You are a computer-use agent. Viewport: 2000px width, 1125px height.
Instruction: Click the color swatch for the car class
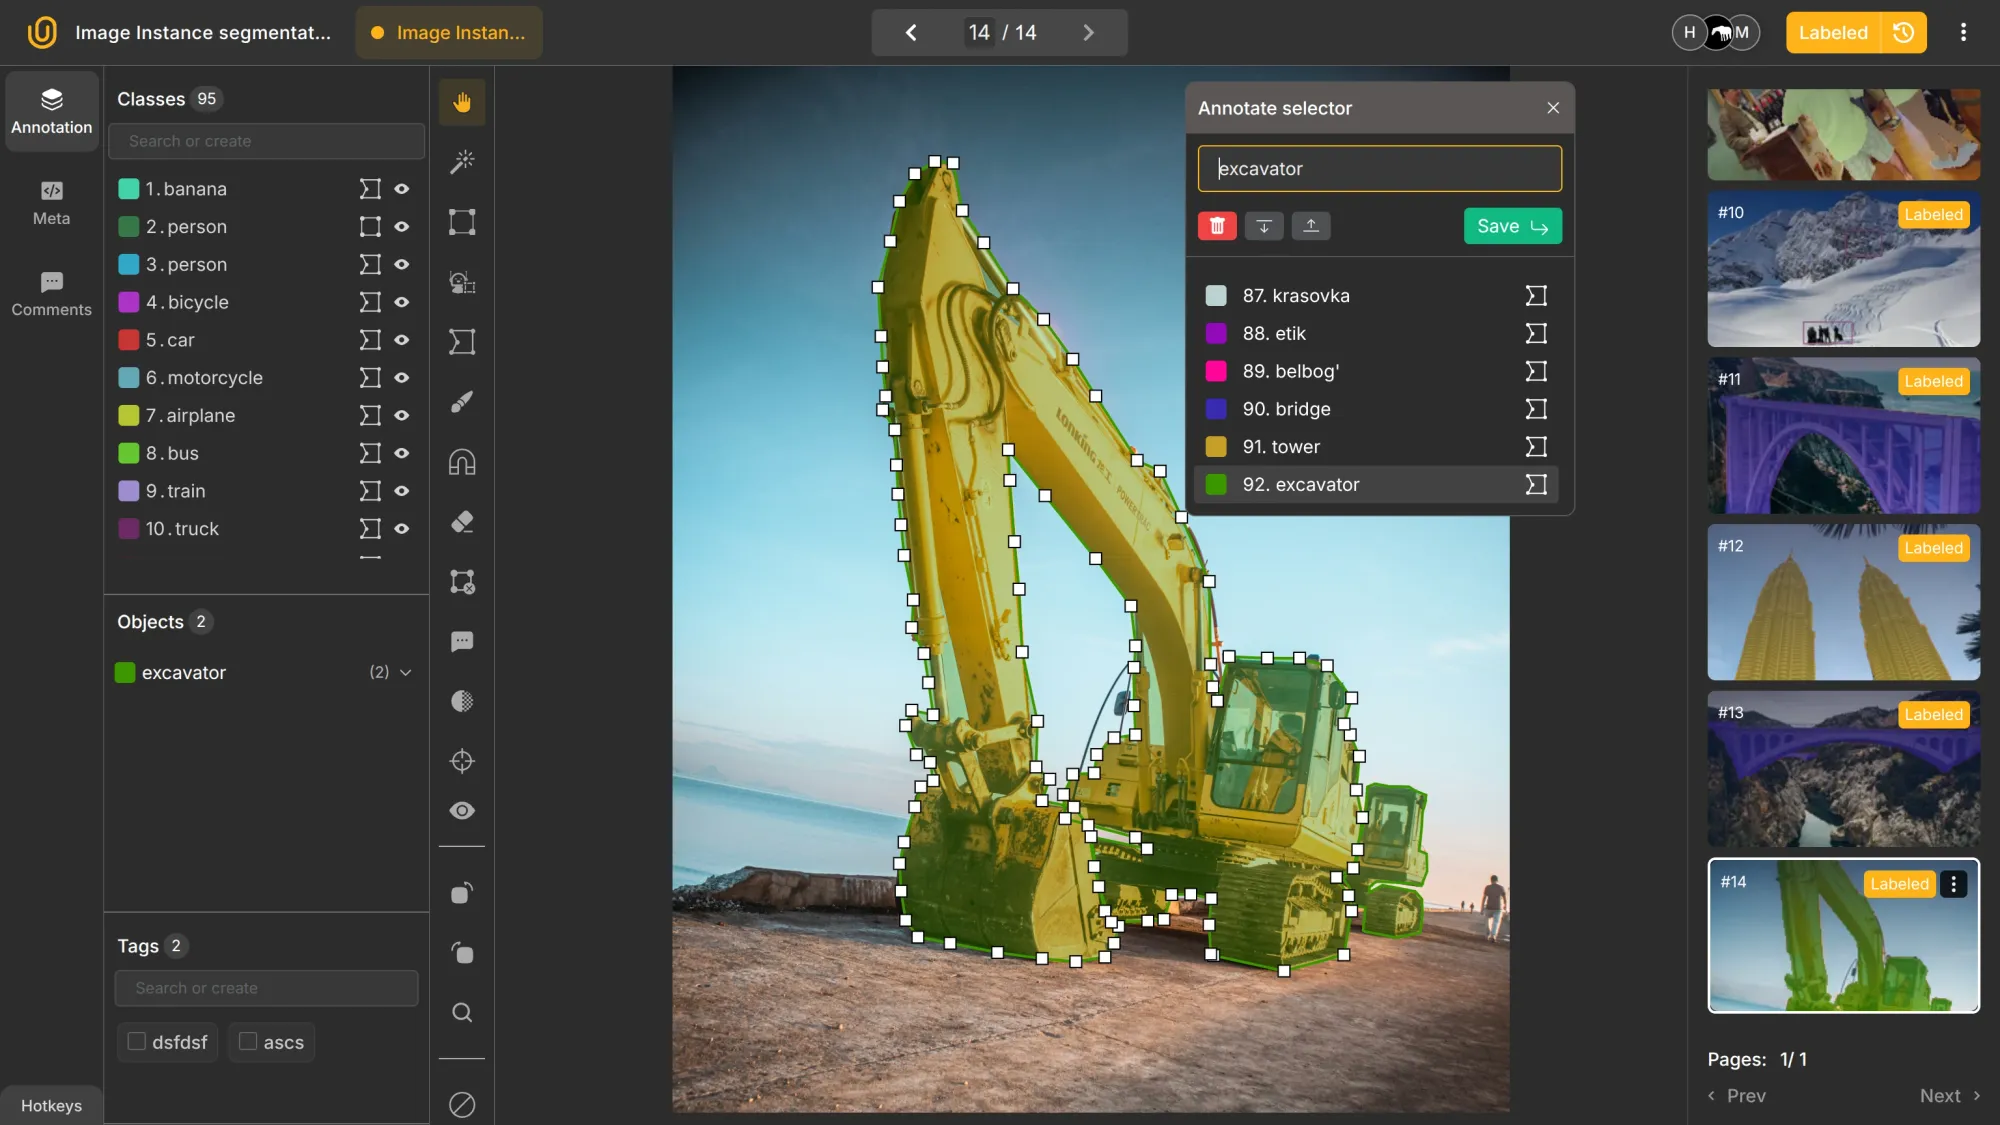pyautogui.click(x=128, y=340)
